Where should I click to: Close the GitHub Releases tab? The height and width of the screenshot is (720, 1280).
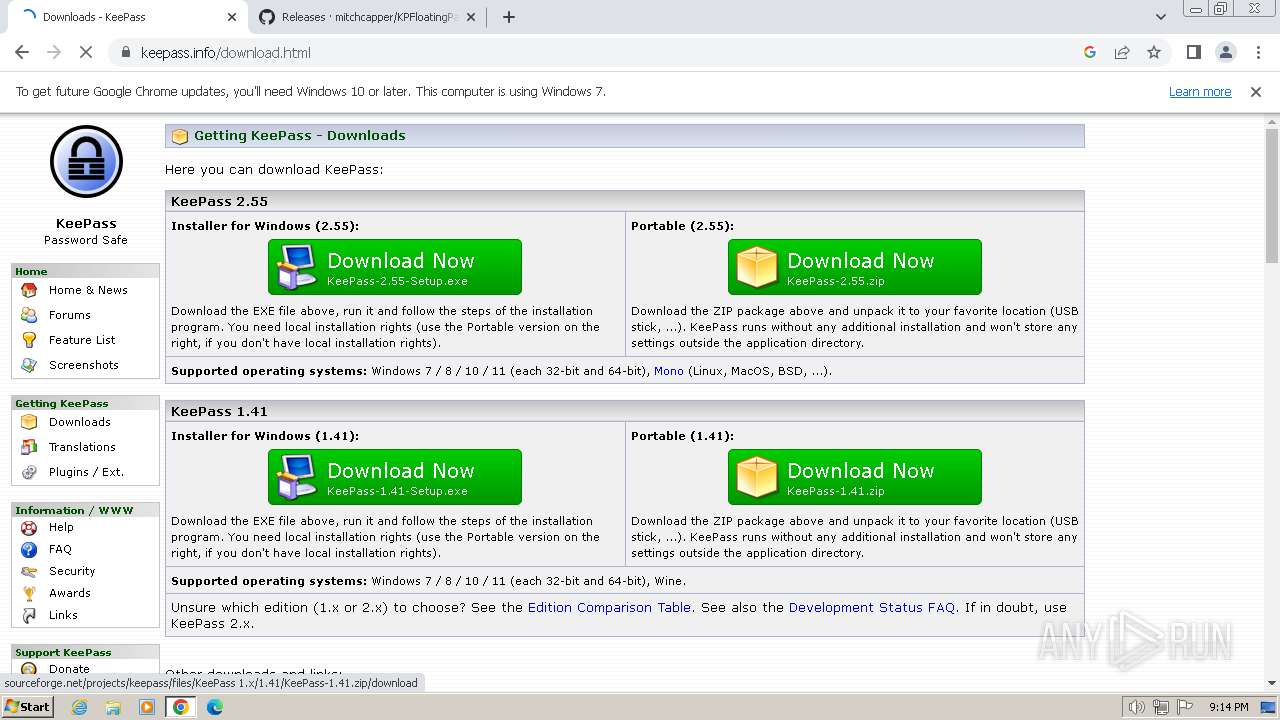click(470, 17)
